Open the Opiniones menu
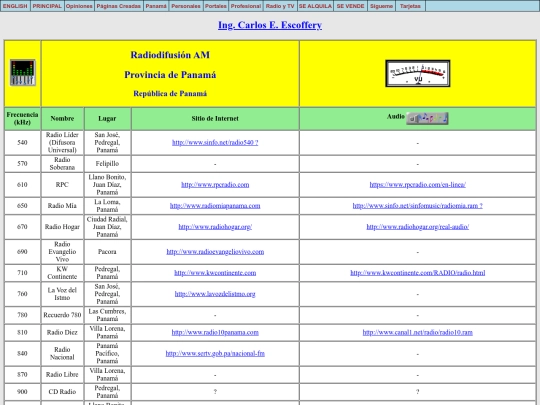Image resolution: width=540 pixels, height=405 pixels. [x=79, y=6]
